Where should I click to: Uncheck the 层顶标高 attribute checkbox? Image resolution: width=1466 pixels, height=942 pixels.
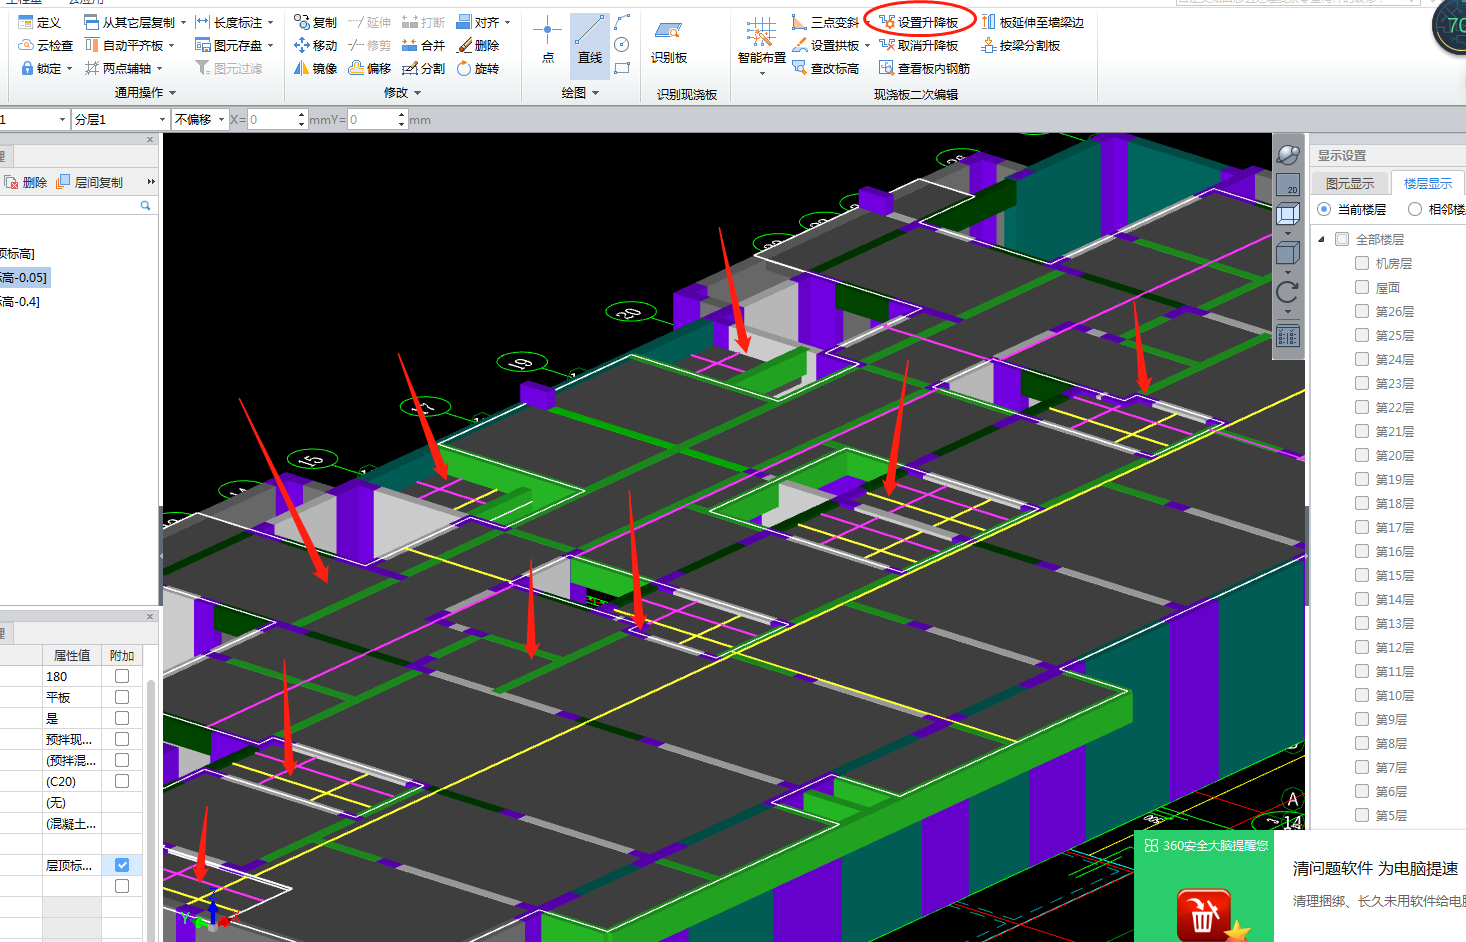point(122,865)
